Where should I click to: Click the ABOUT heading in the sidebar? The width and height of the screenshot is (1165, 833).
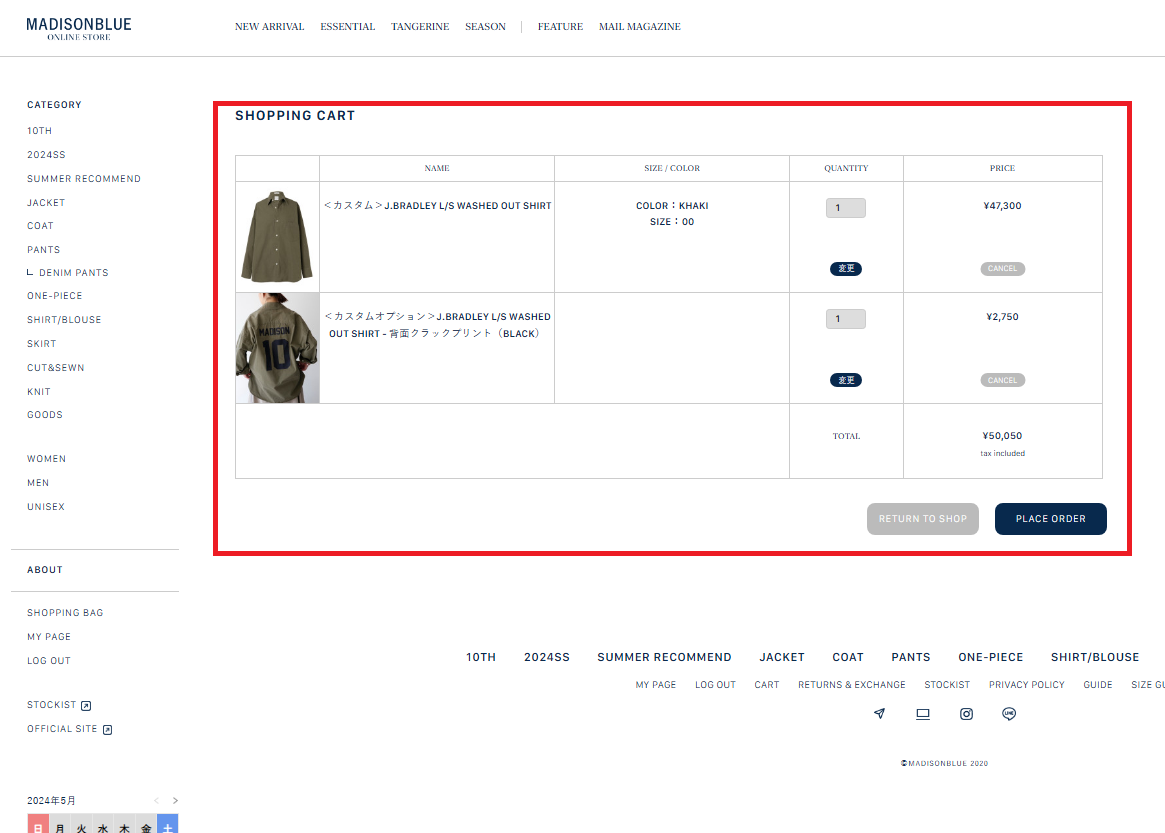(x=45, y=570)
